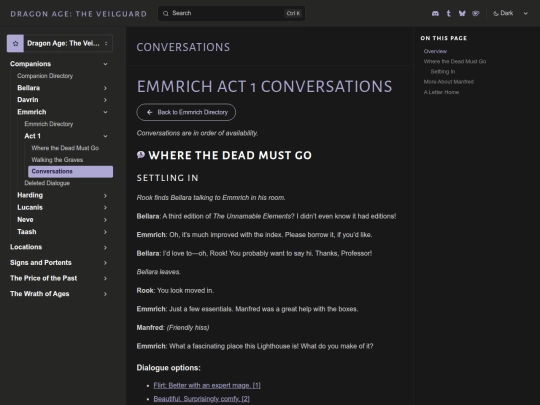Expand The Wrath of Ages section
The width and height of the screenshot is (540, 405).
tap(59, 294)
